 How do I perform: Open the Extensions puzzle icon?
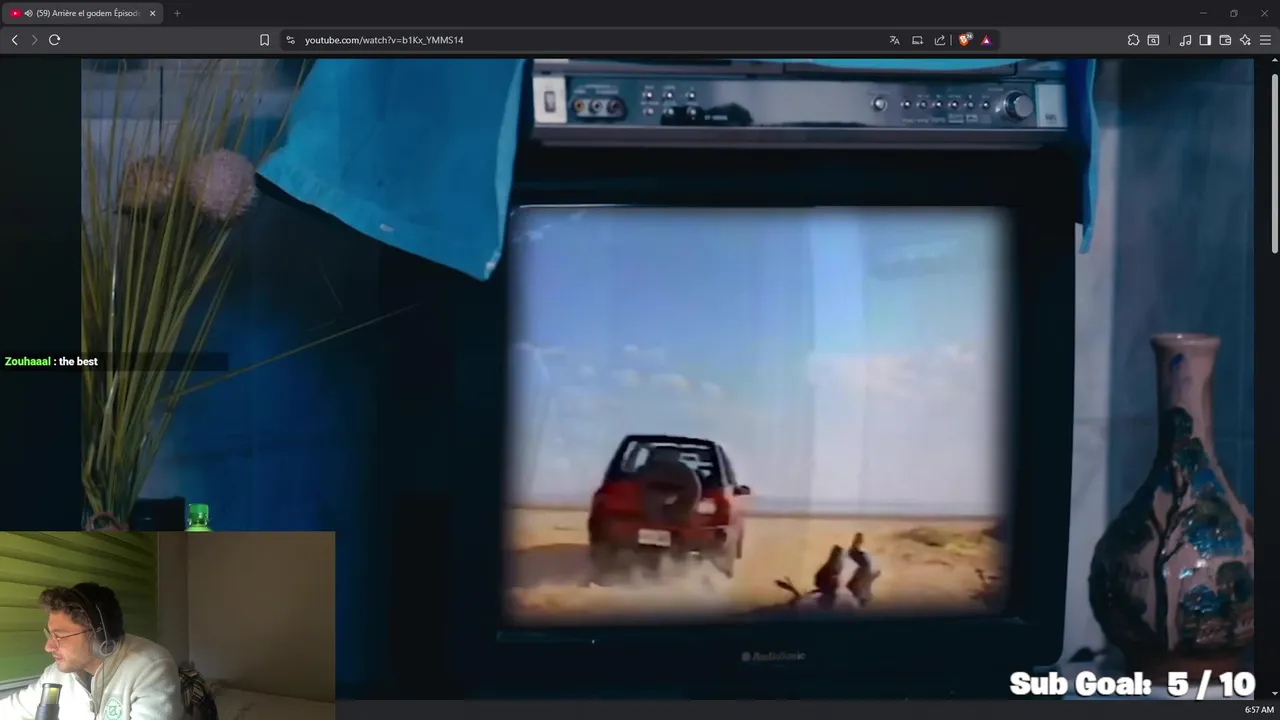(1133, 40)
